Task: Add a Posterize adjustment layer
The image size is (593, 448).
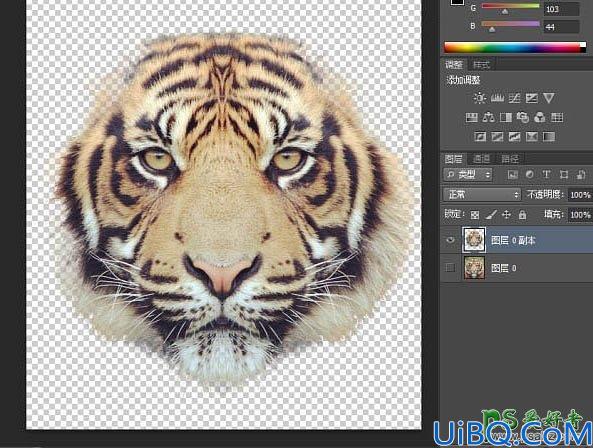Action: coord(497,136)
